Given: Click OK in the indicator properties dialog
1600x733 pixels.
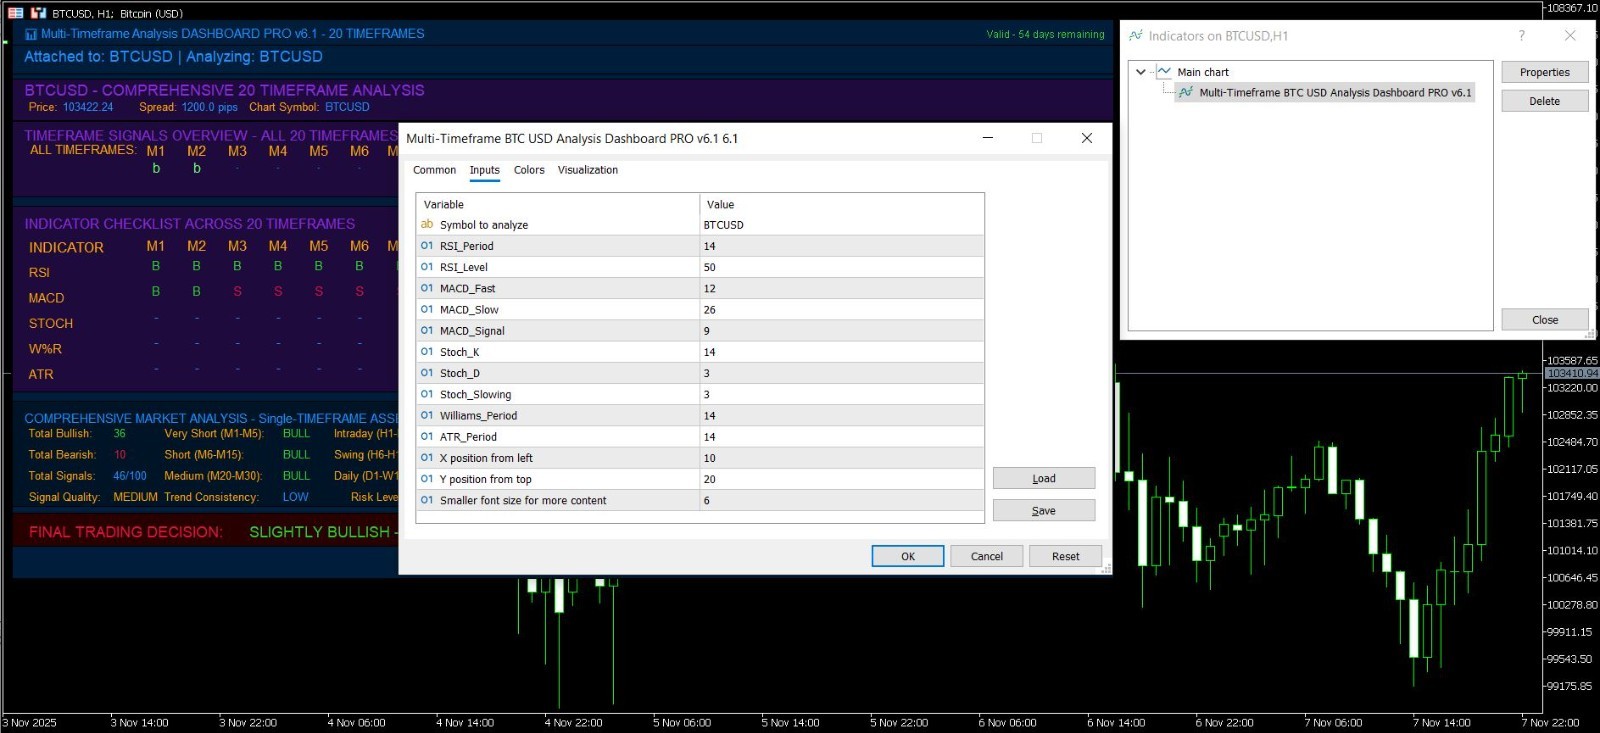Looking at the screenshot, I should coord(908,556).
